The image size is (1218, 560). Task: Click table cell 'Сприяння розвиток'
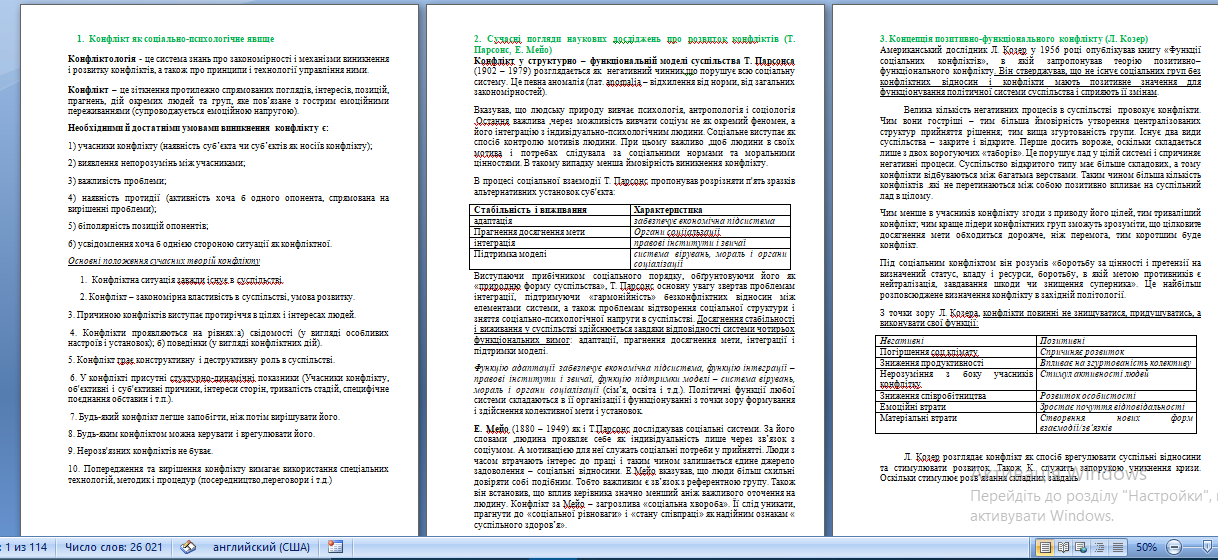(x=1080, y=352)
